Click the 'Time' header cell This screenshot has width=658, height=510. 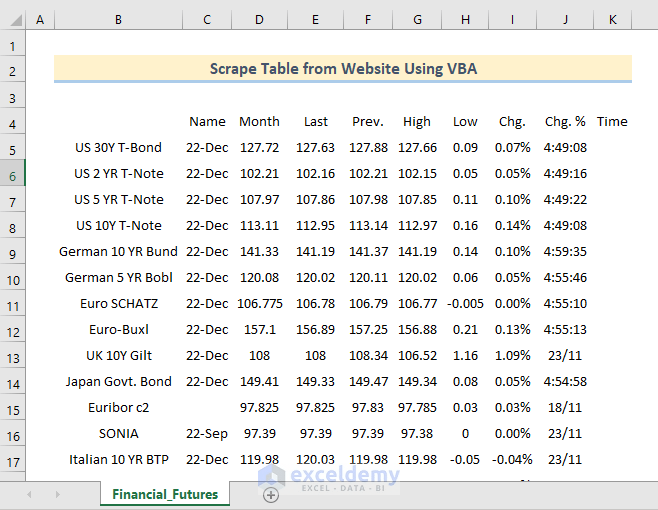(x=612, y=121)
